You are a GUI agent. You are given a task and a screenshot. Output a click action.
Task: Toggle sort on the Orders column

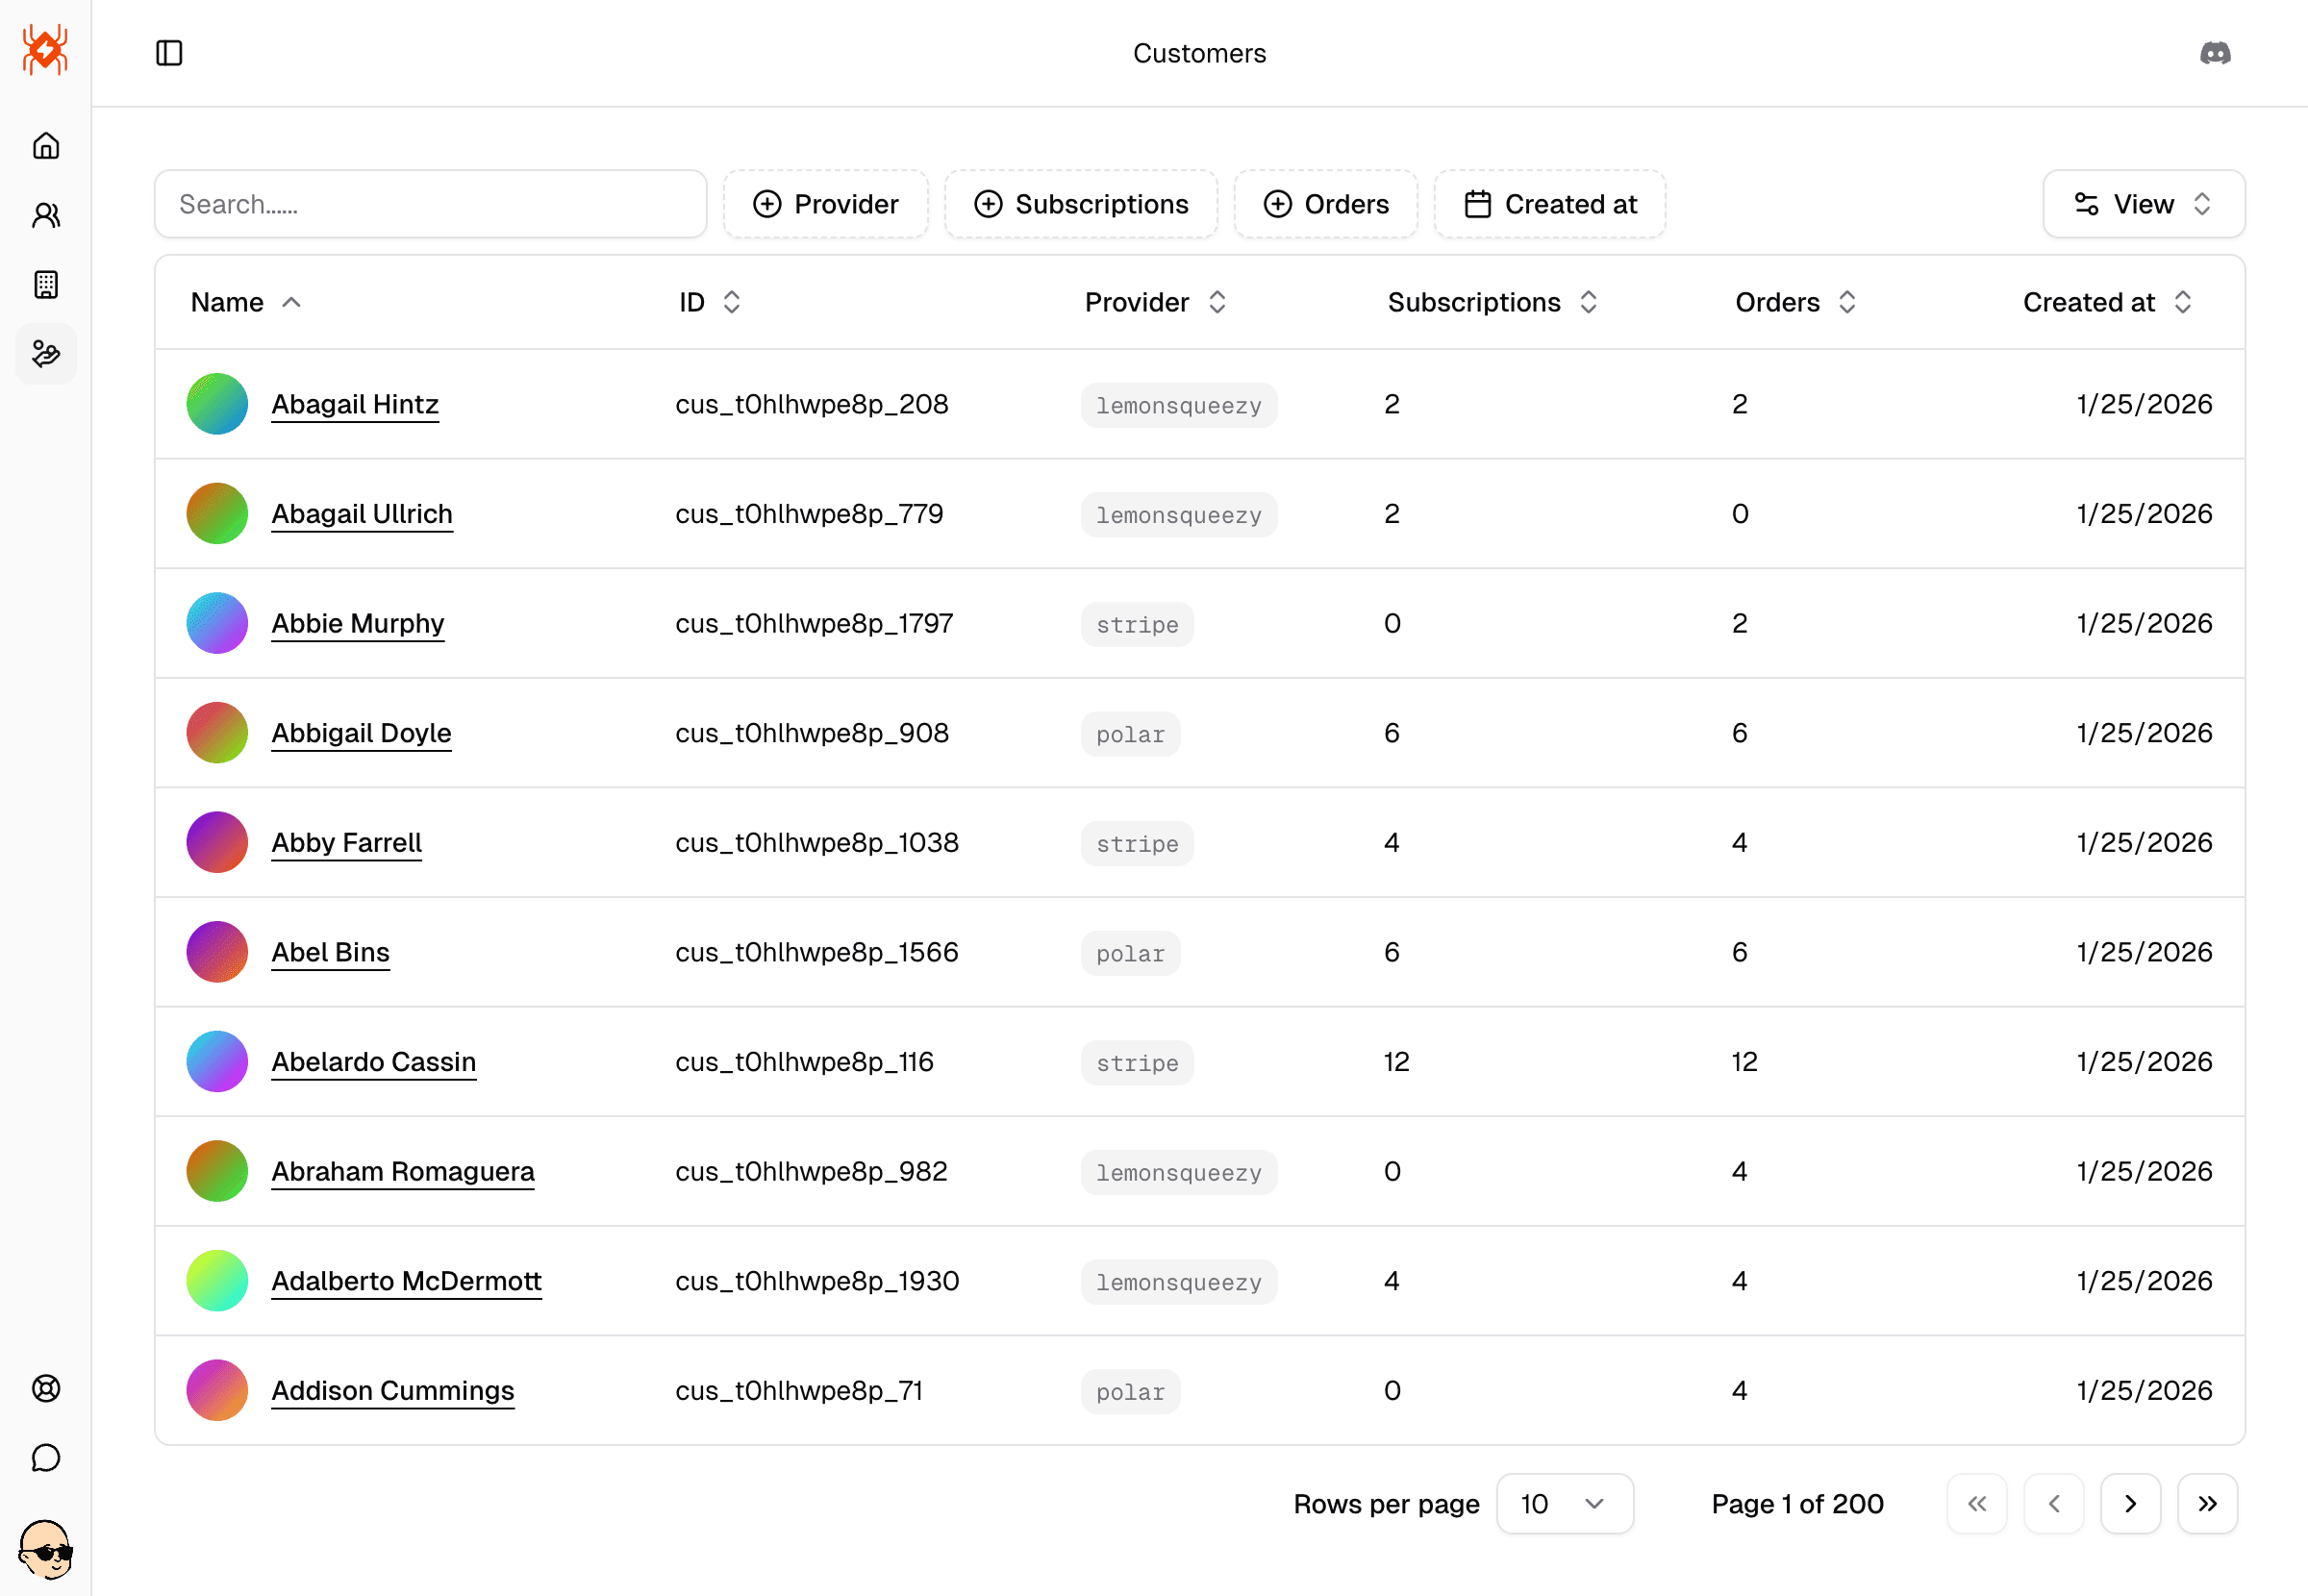[x=1795, y=302]
